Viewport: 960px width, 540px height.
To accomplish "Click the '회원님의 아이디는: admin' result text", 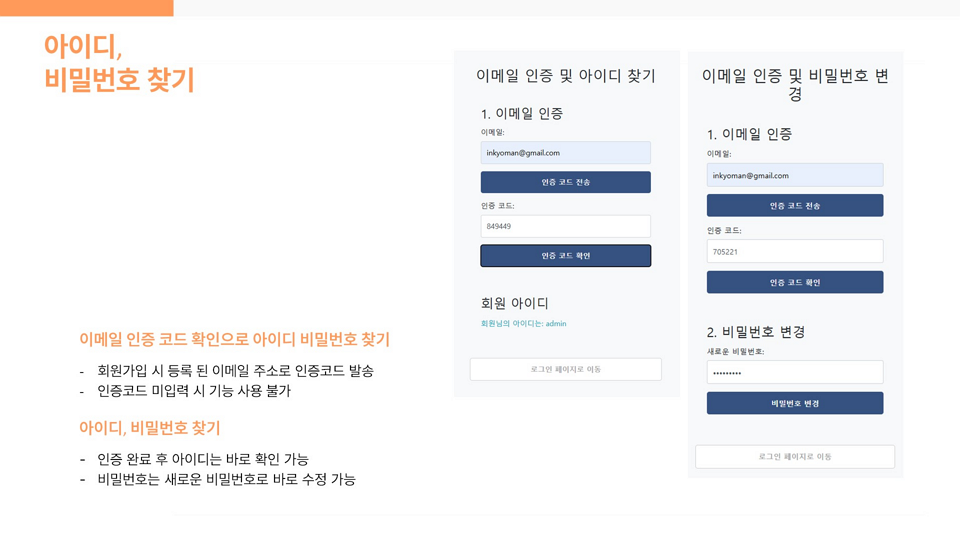I will 523,323.
